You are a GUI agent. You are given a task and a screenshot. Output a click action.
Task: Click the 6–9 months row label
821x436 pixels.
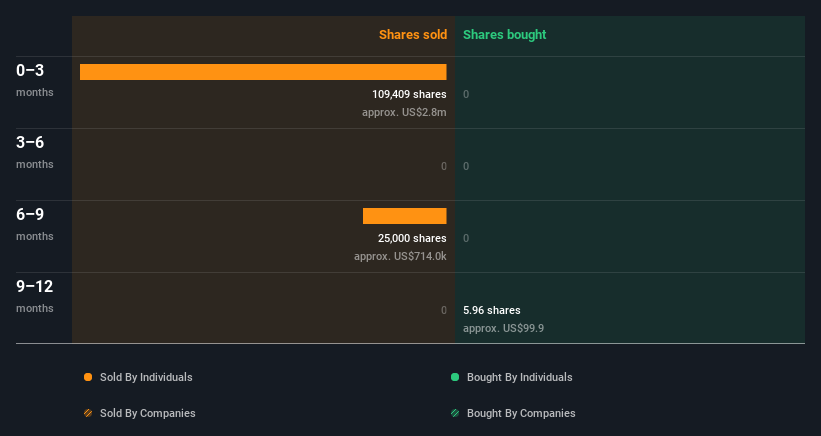click(x=35, y=224)
